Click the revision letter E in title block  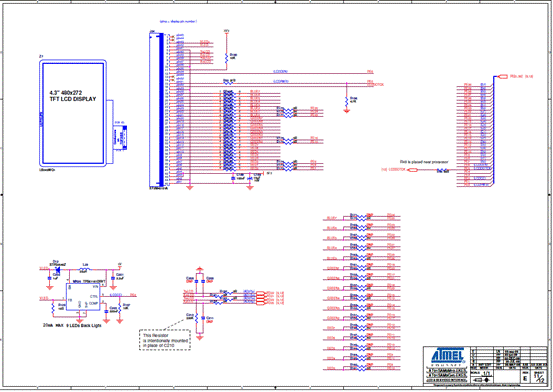point(525,378)
